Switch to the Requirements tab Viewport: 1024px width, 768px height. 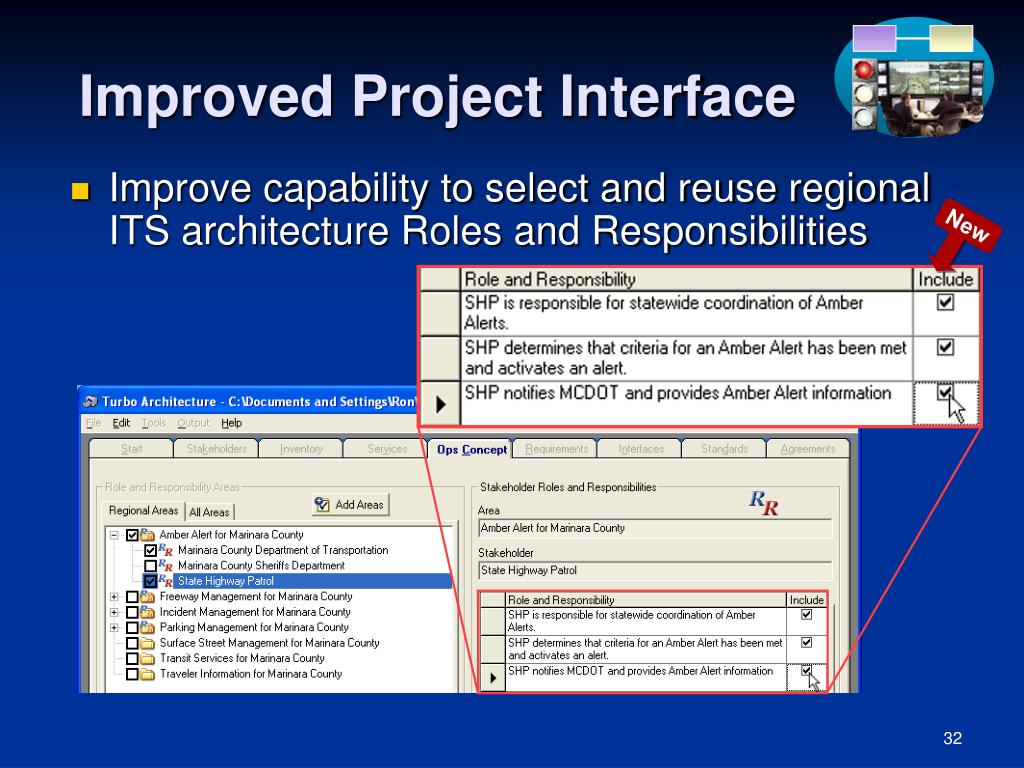point(556,449)
